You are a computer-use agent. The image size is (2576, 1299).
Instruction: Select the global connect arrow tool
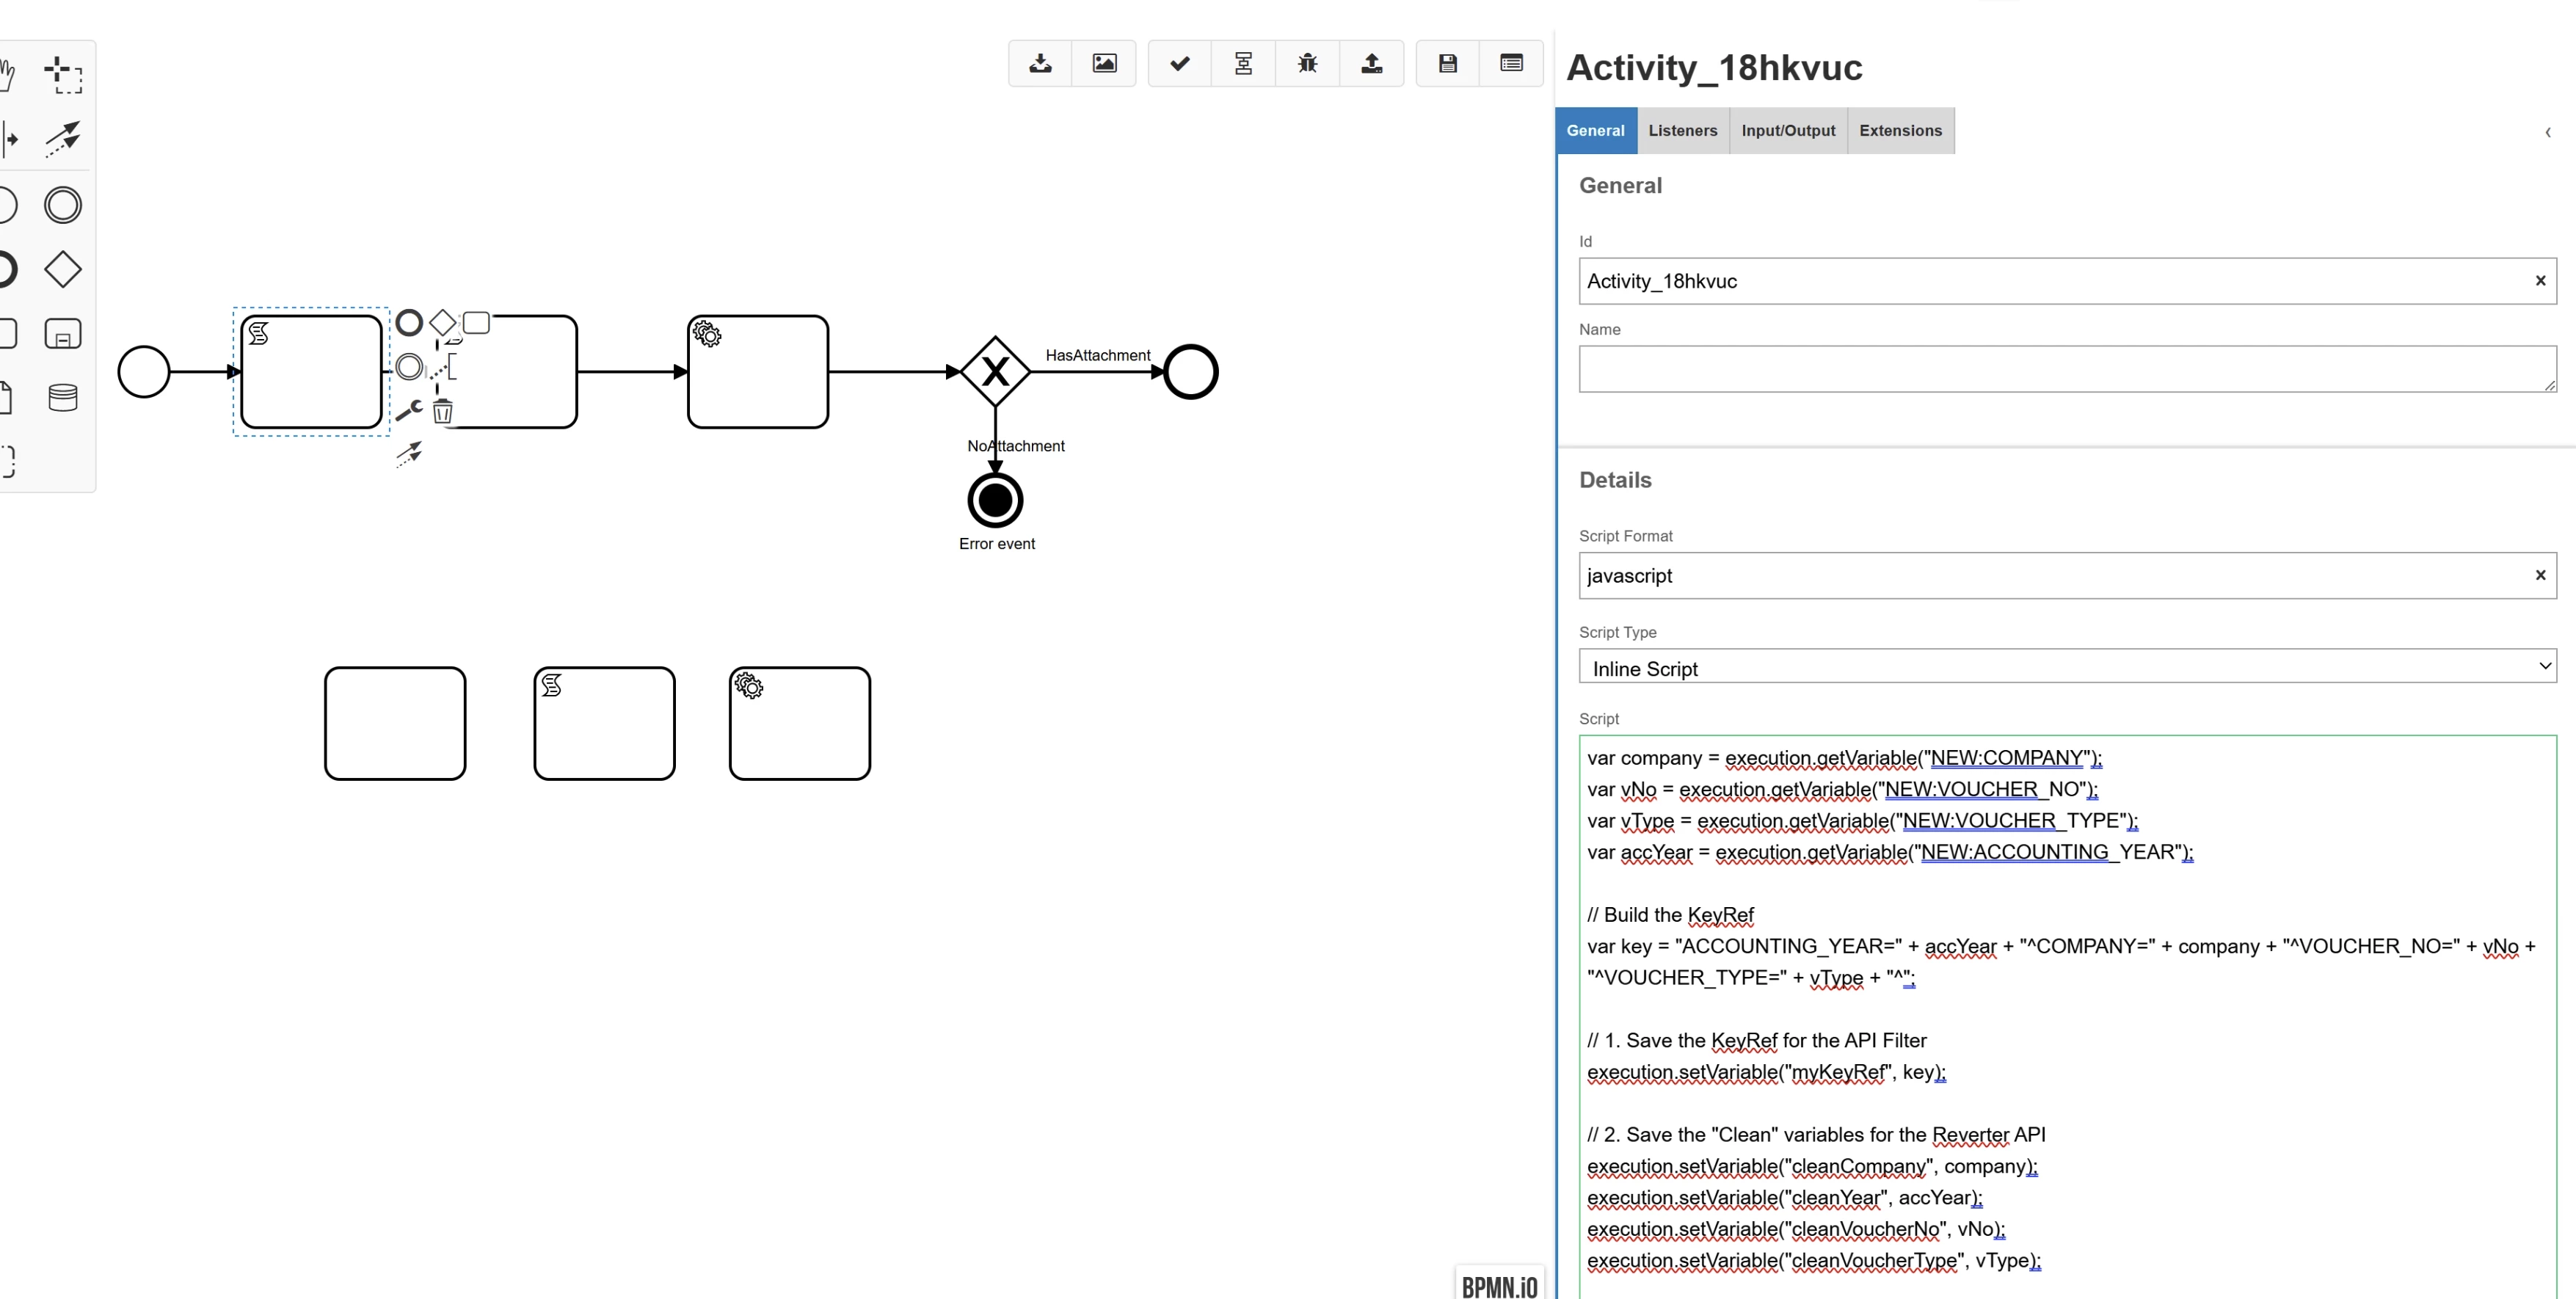coord(63,138)
